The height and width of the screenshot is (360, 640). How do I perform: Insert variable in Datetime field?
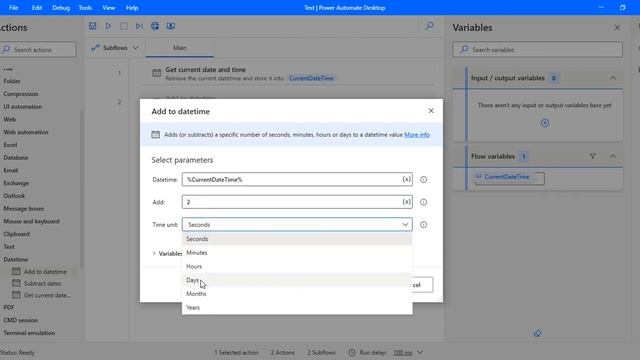(x=407, y=179)
